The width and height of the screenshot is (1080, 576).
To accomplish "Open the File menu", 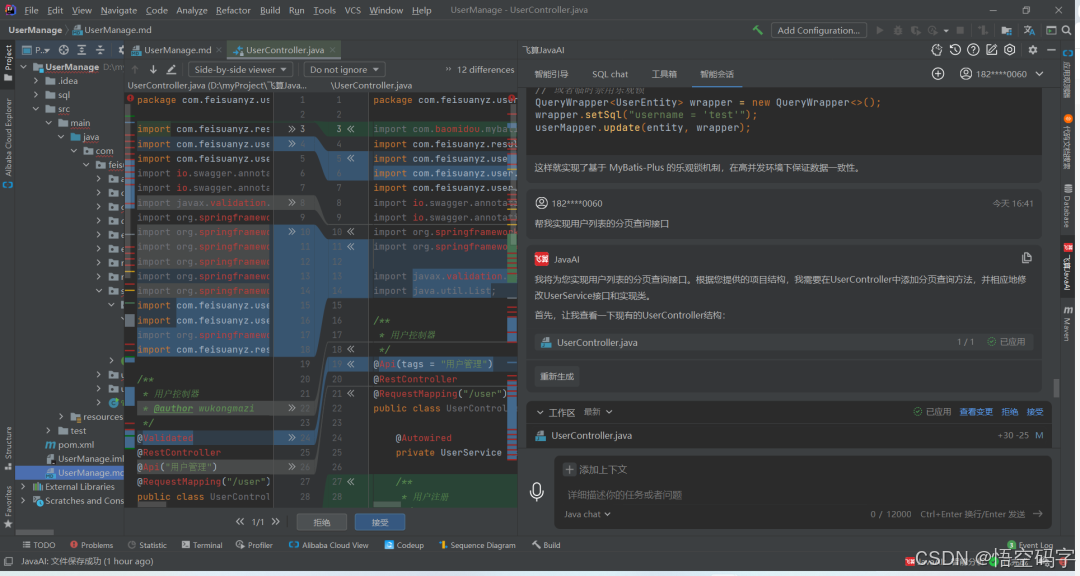I will coord(32,10).
